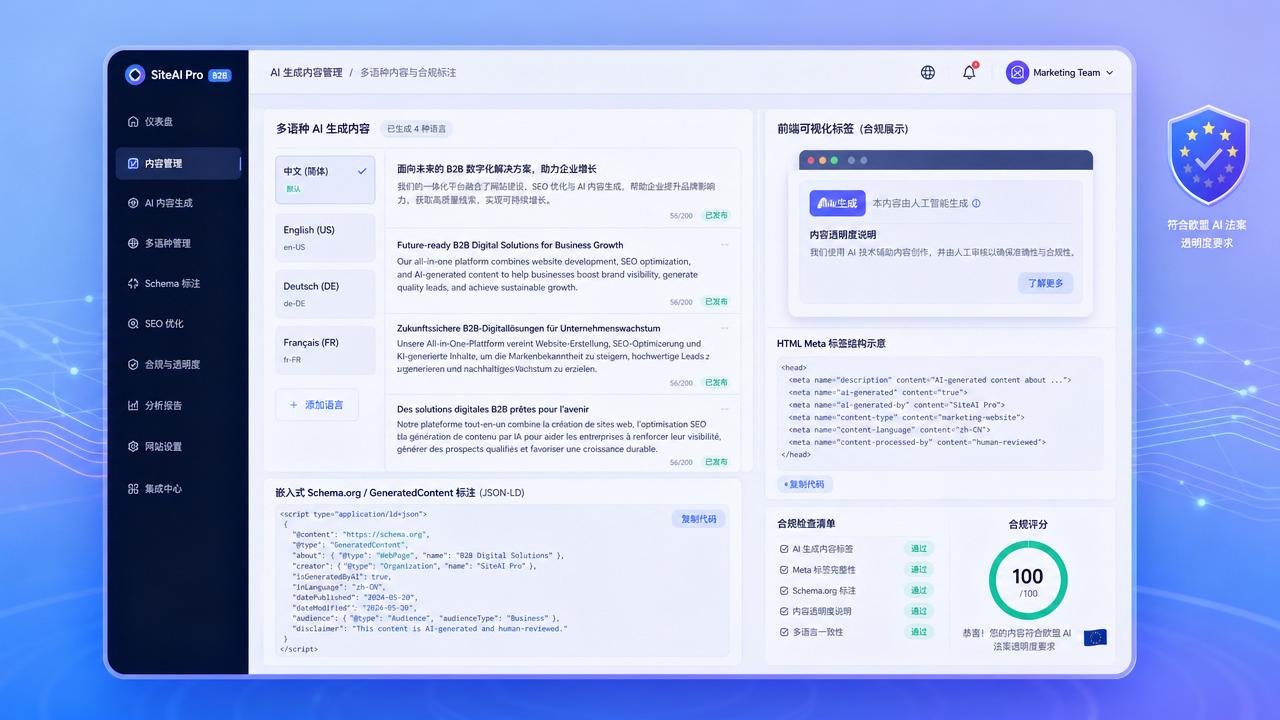Click 复制代码 in JSON-LD panel
1280x720 pixels.
[x=699, y=519]
